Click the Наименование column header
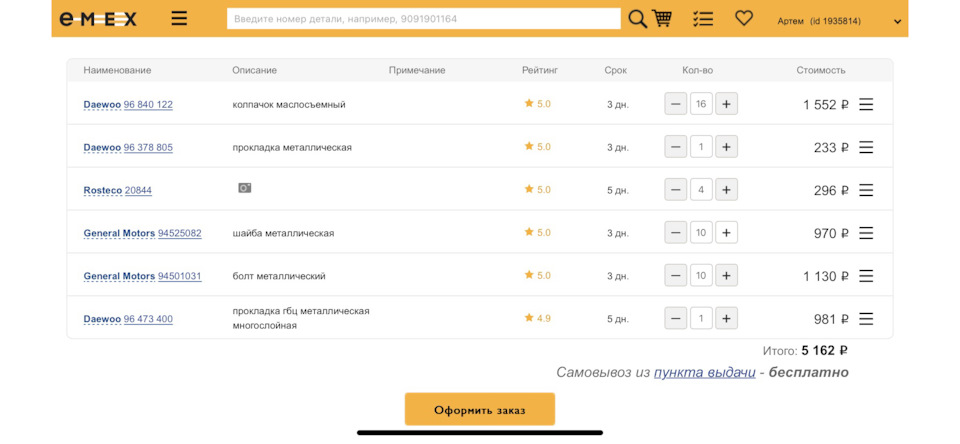This screenshot has height=444, width=960. coord(118,70)
